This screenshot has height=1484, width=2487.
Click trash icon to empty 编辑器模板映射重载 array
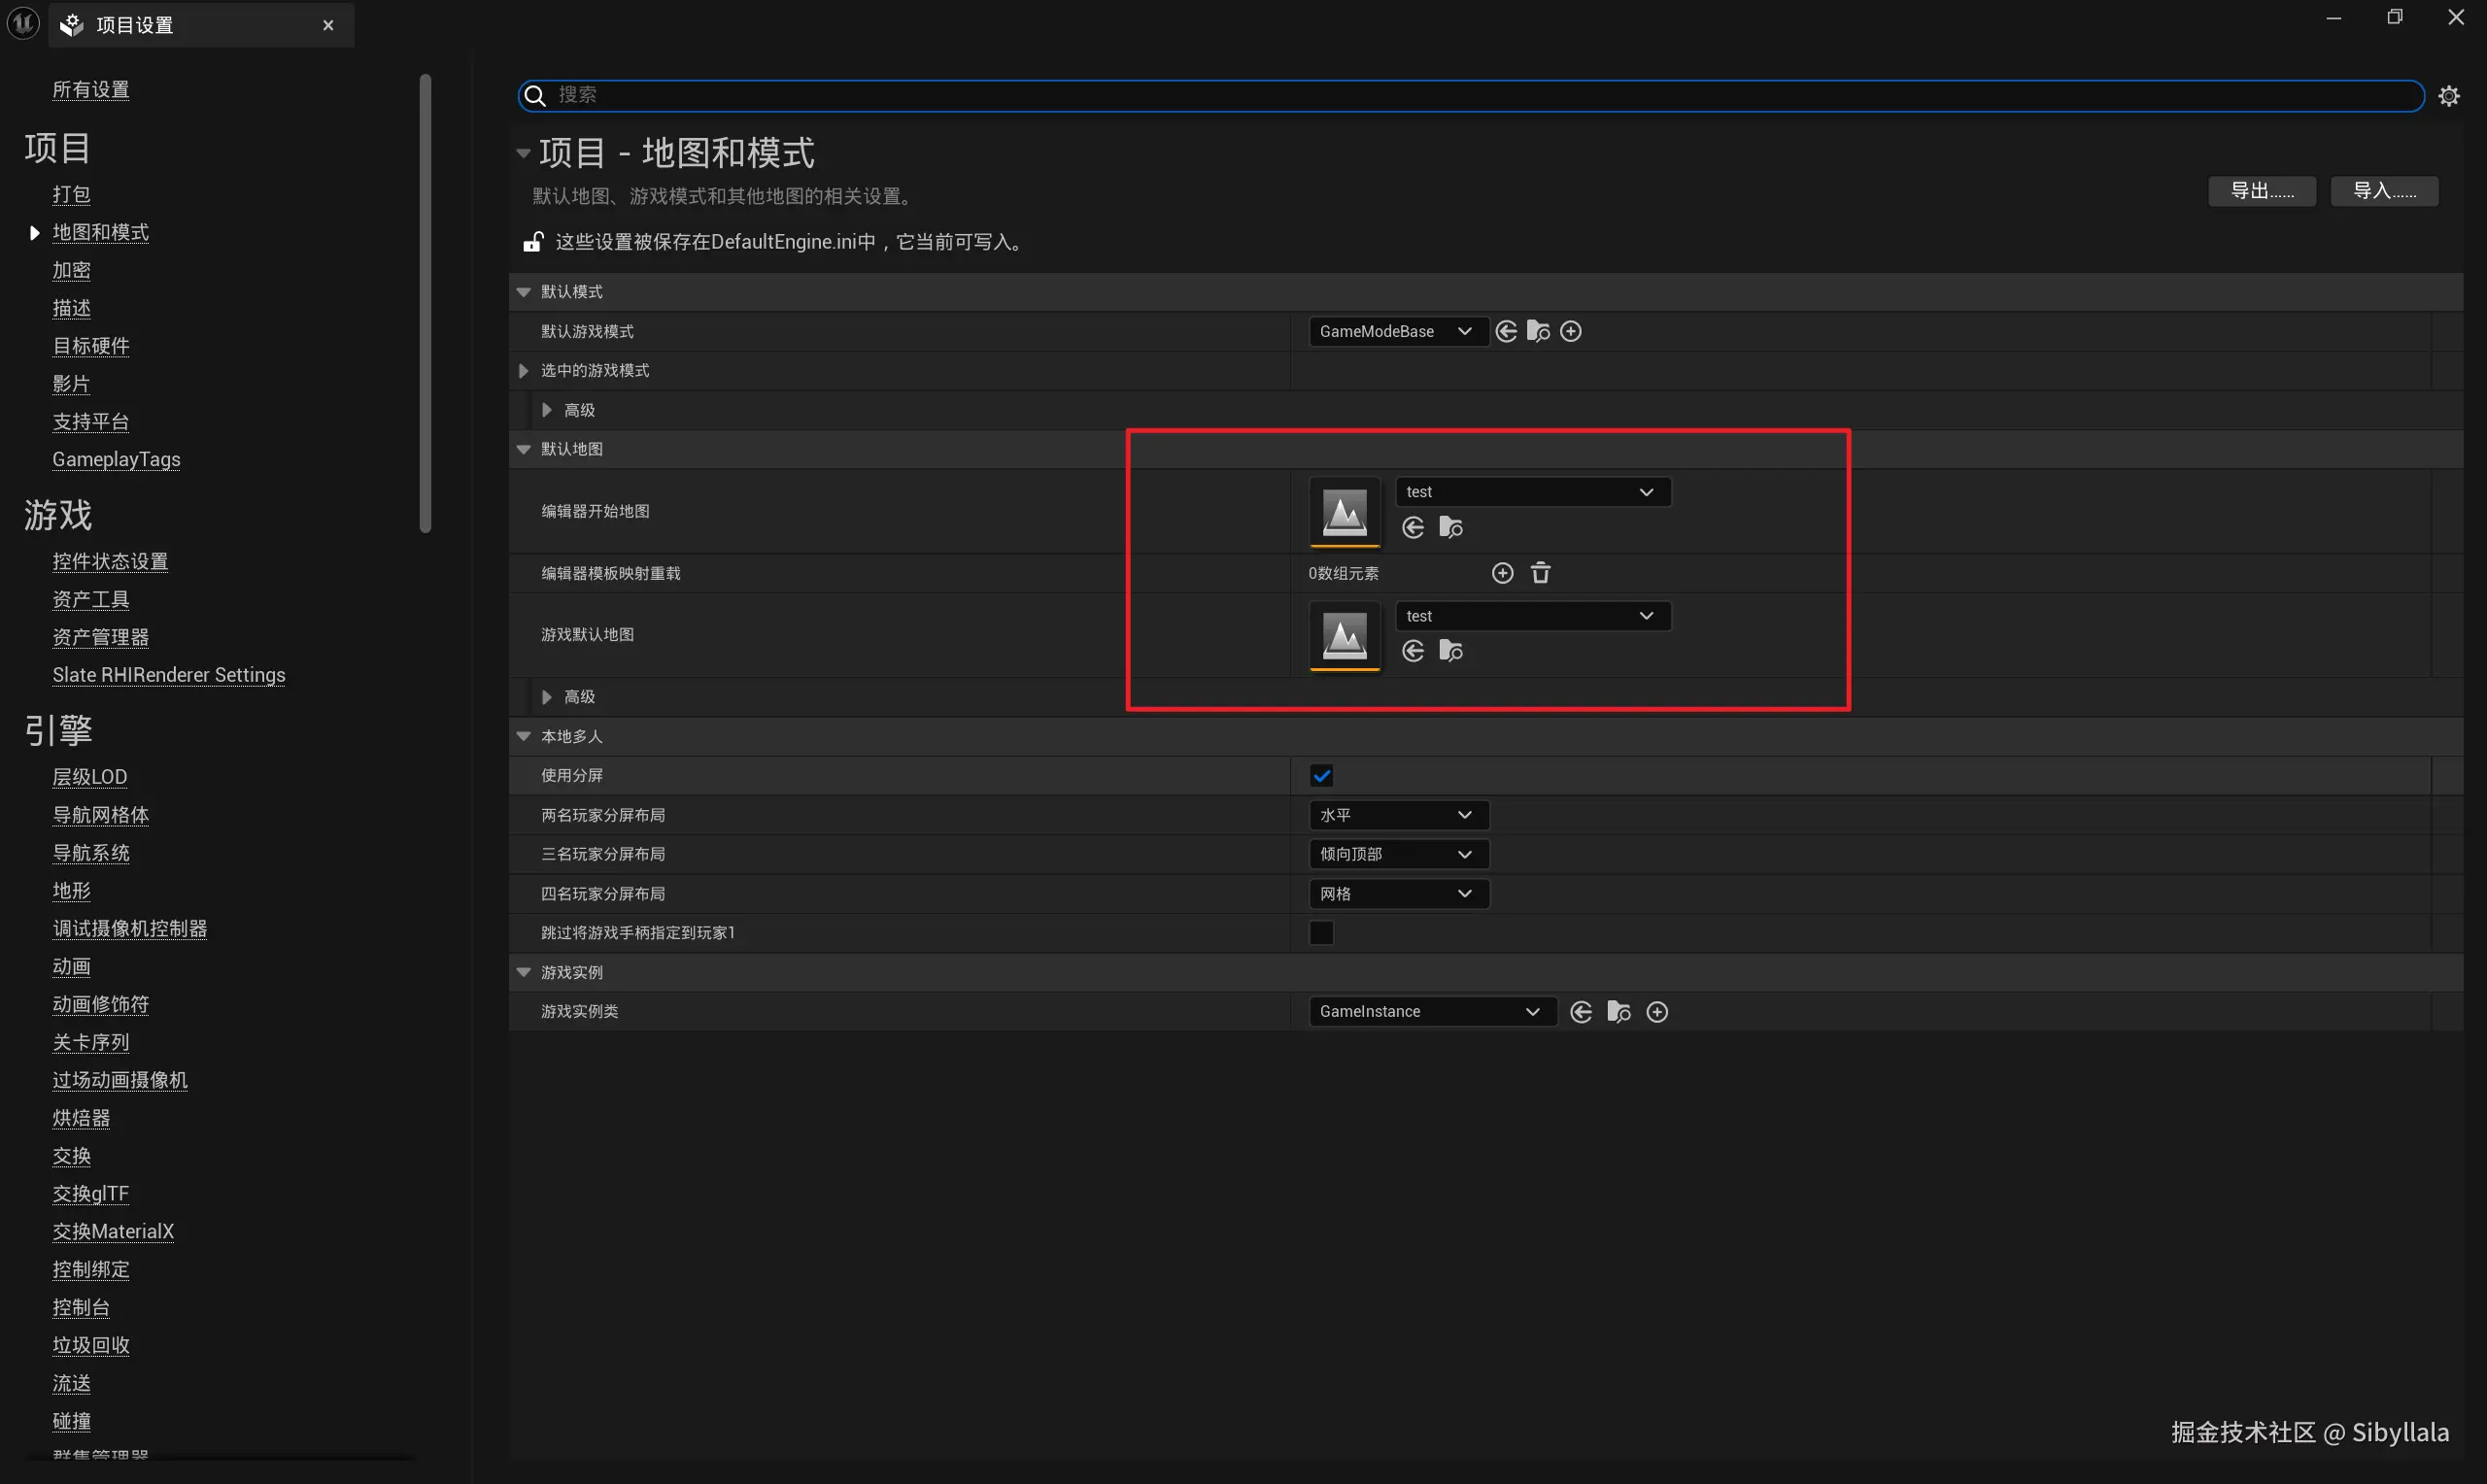click(1540, 573)
